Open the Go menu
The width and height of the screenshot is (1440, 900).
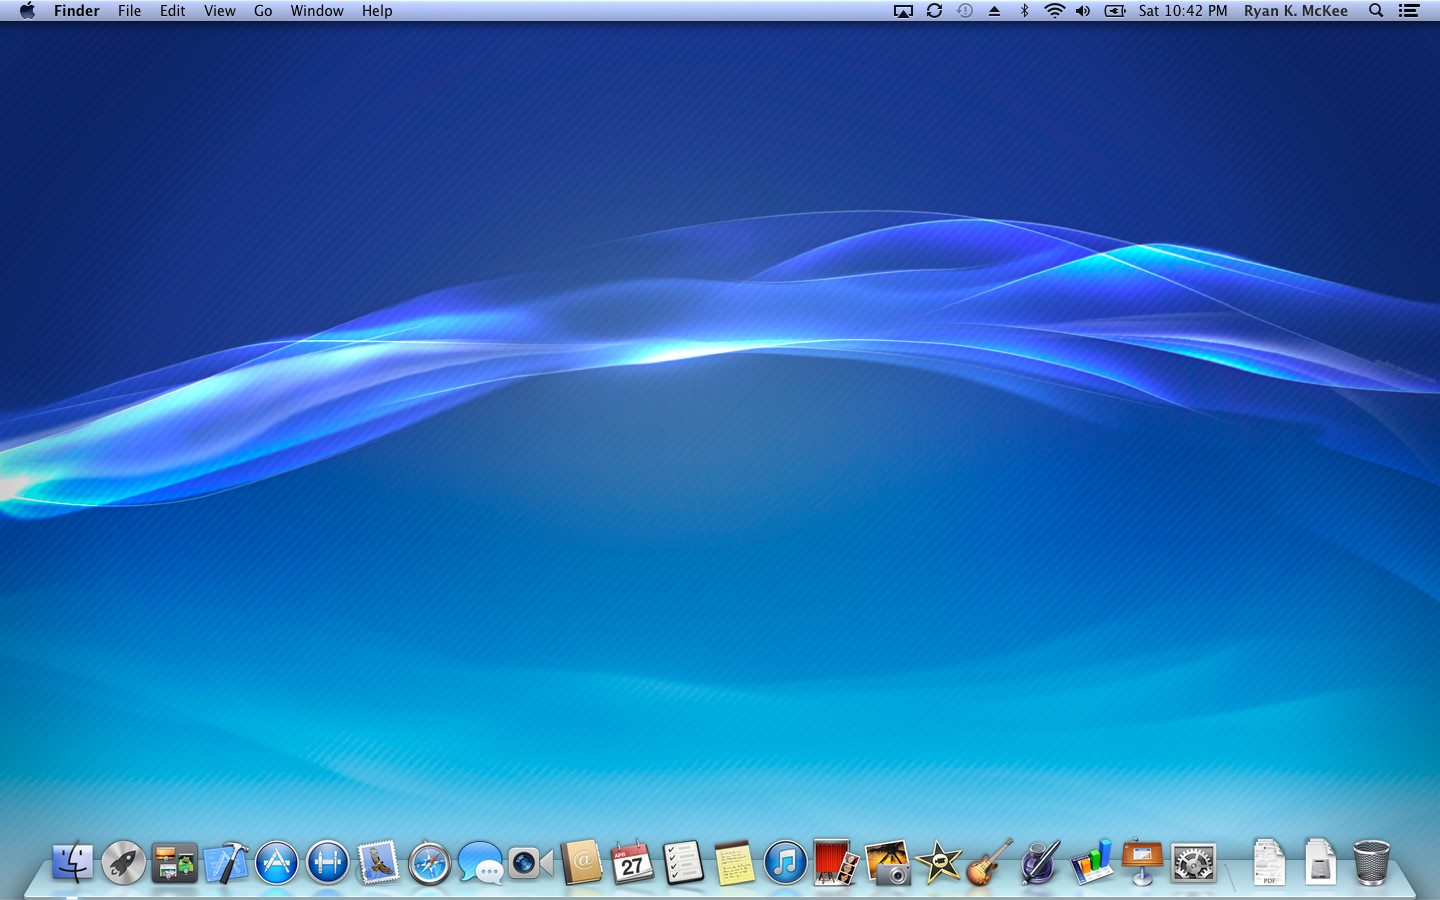[263, 11]
